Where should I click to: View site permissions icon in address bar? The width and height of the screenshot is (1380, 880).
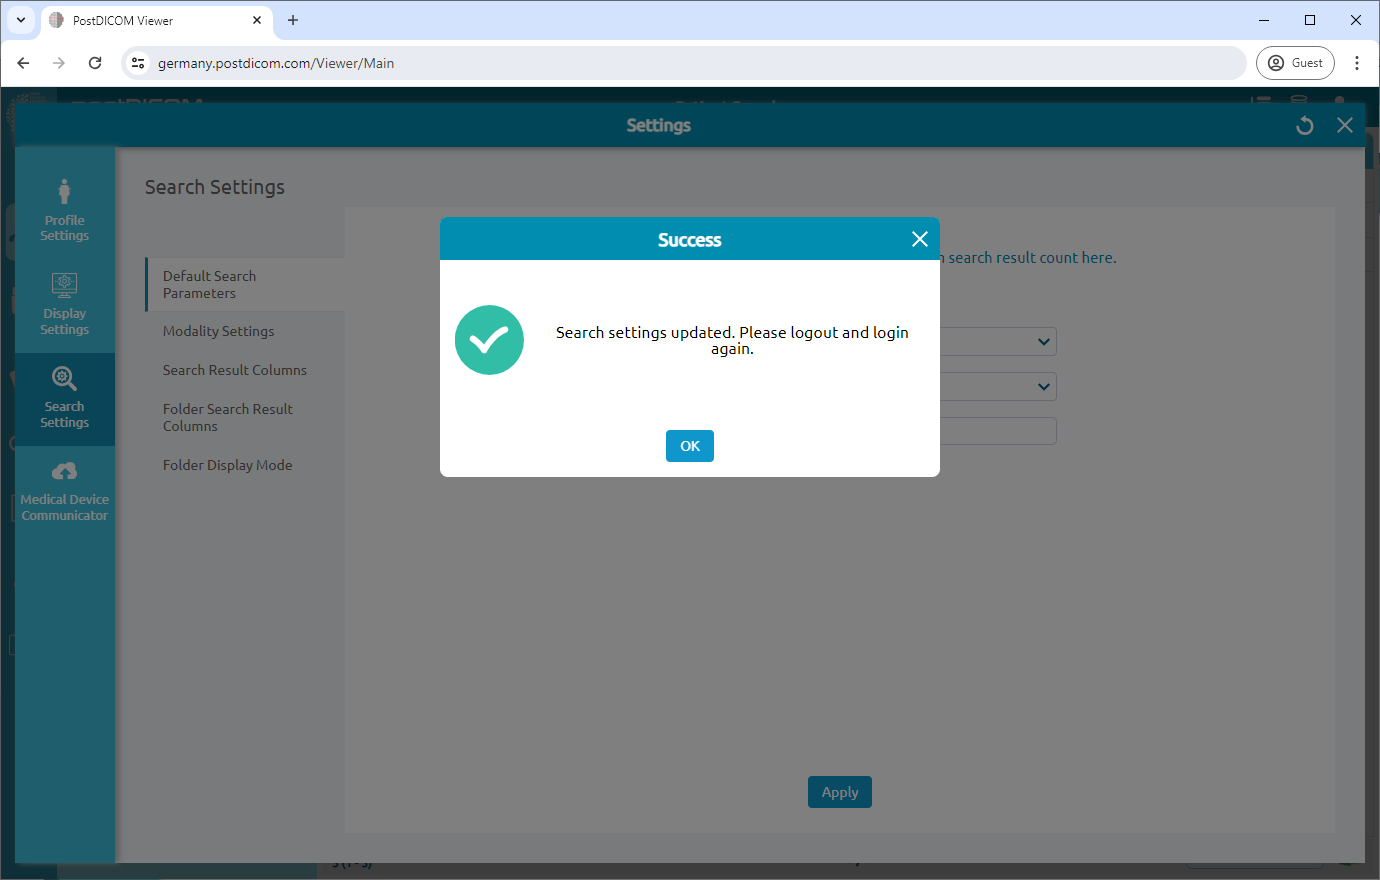click(x=137, y=62)
